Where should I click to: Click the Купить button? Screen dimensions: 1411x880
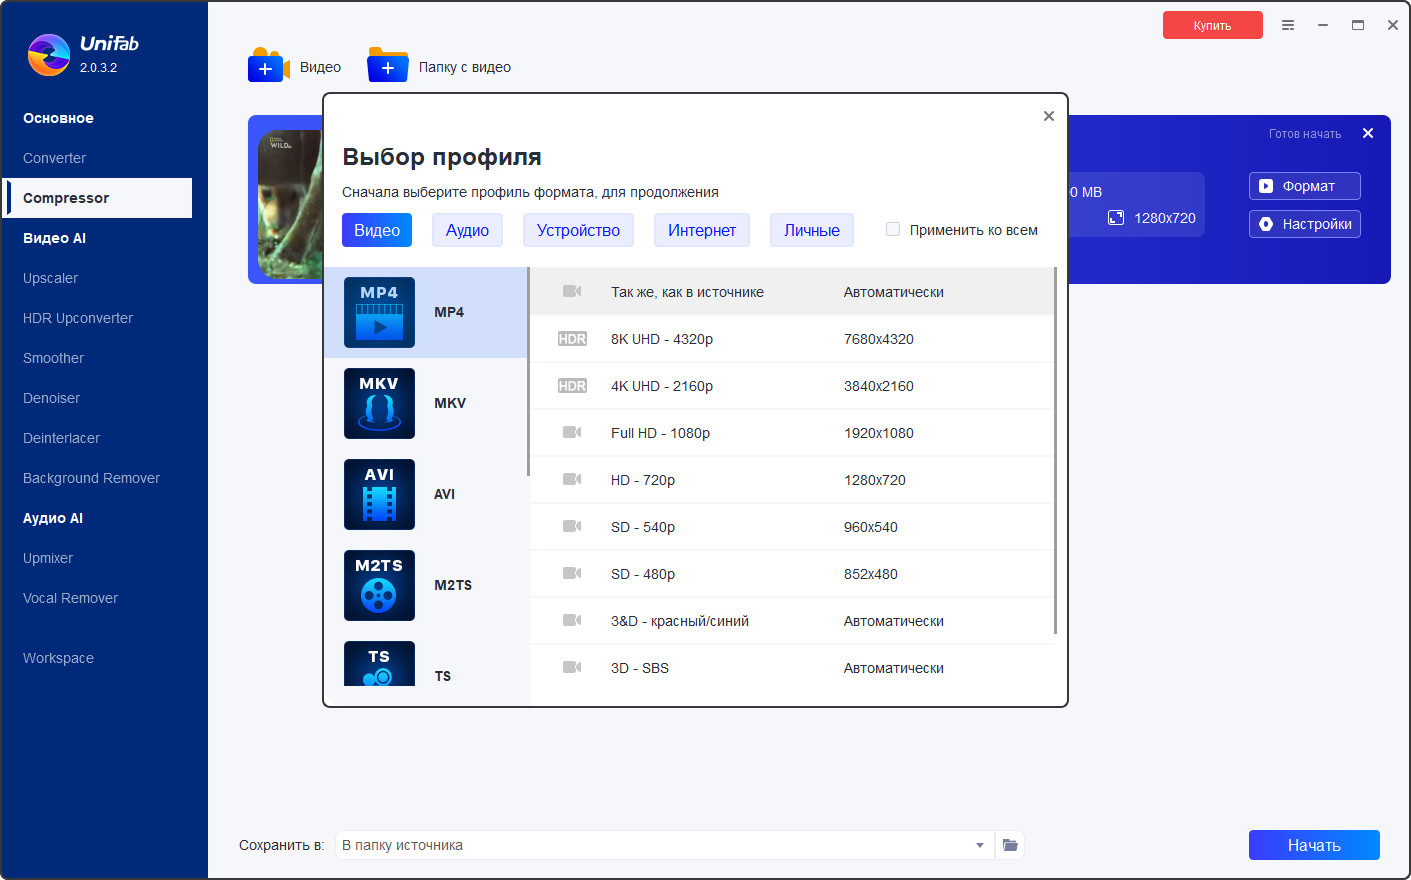point(1212,25)
